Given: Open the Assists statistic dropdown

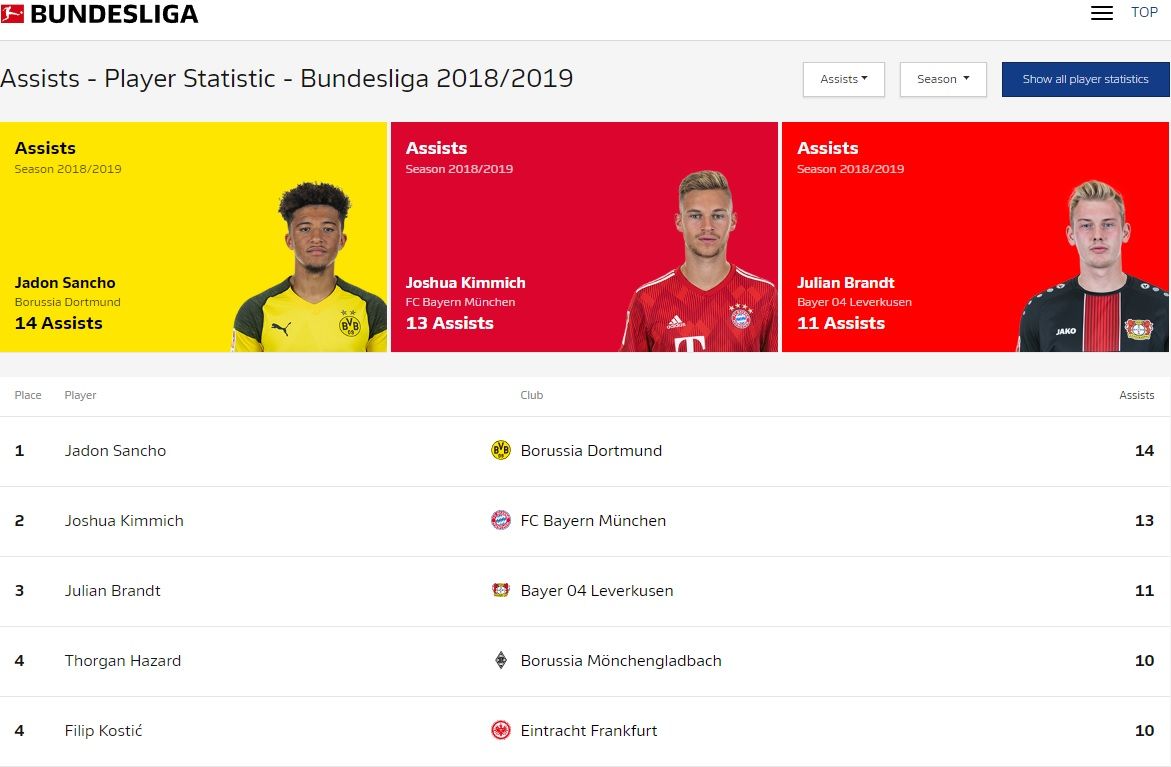Looking at the screenshot, I should (843, 79).
